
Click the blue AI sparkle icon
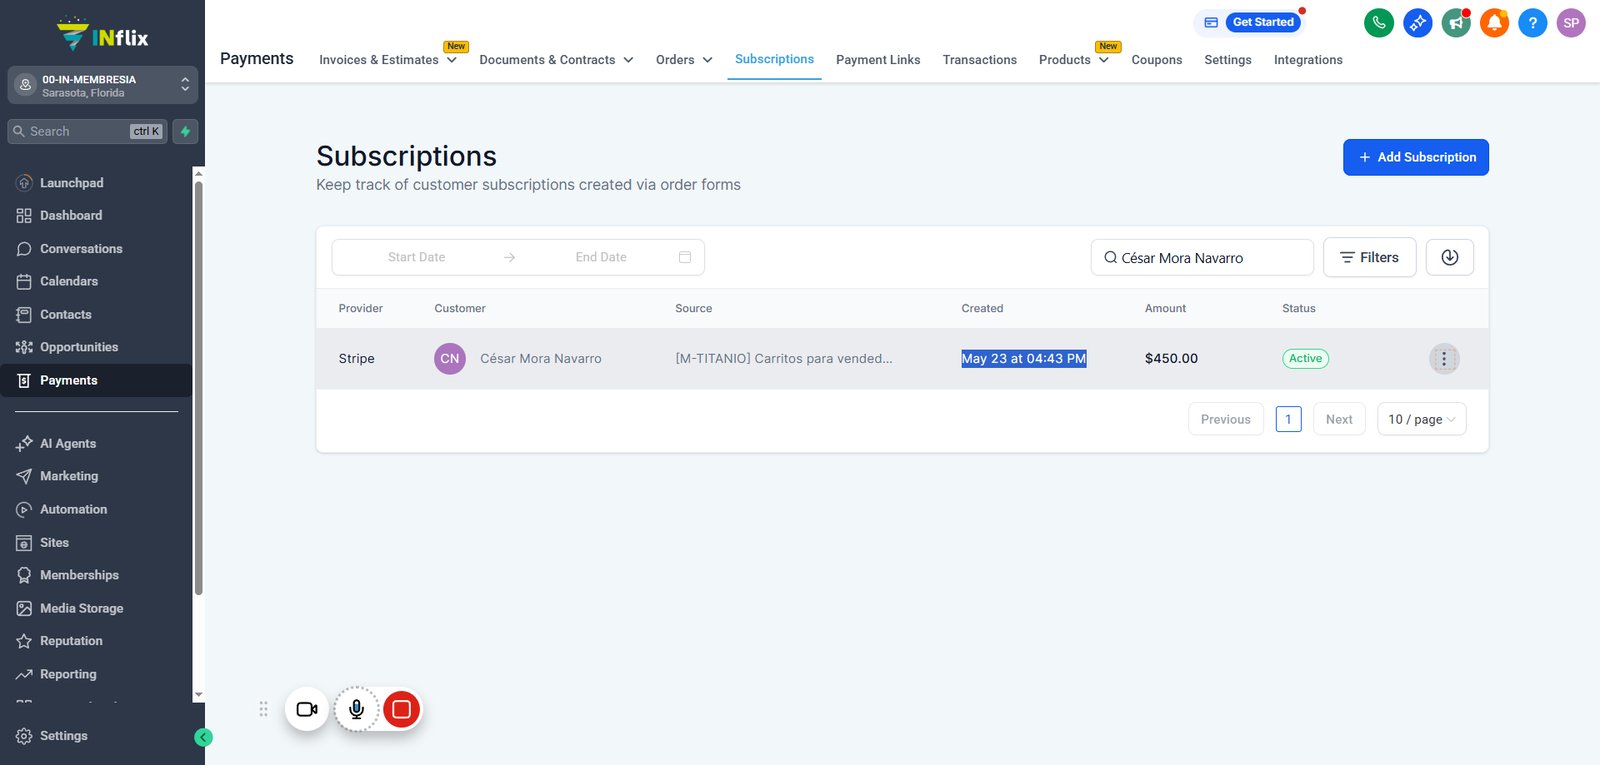click(x=1417, y=23)
